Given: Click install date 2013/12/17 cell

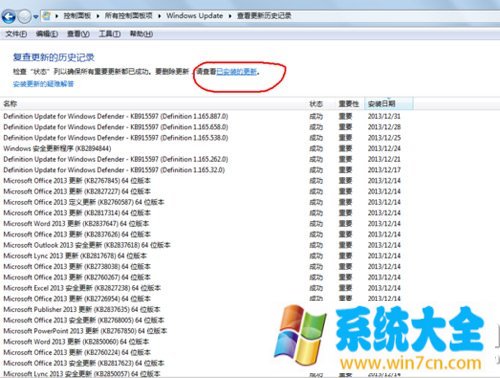Looking at the screenshot, I should point(384,170).
